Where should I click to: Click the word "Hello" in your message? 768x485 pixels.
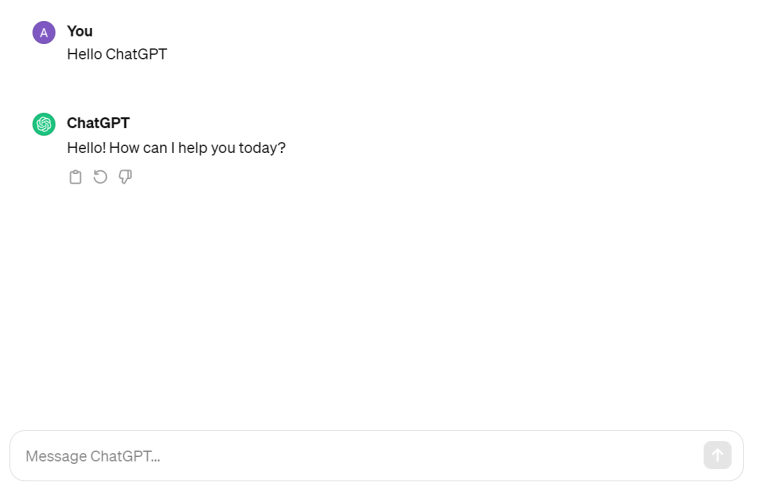pos(84,54)
